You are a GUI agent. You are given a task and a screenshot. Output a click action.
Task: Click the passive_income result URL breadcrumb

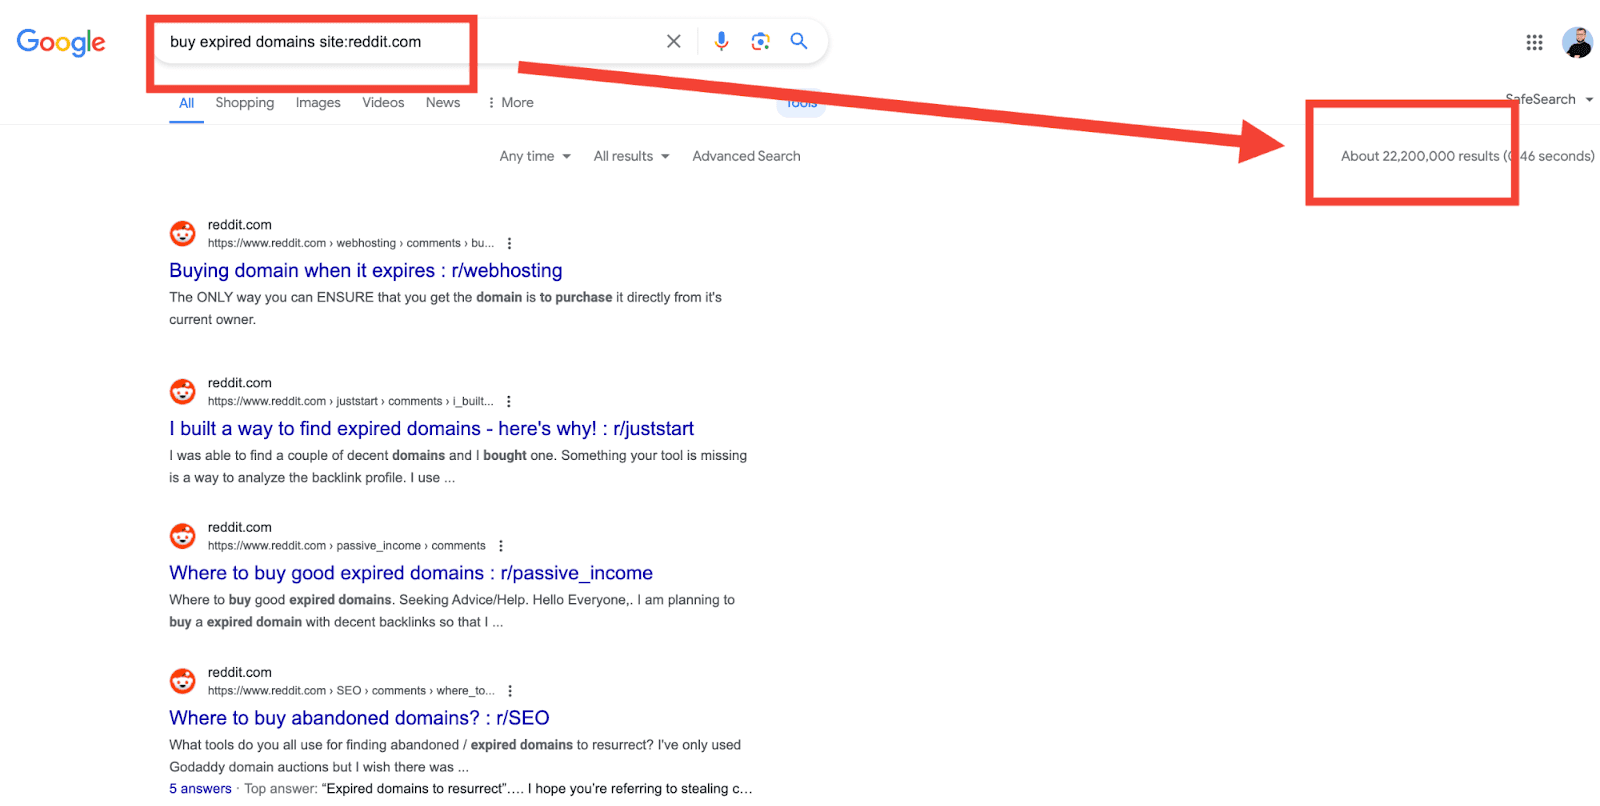coord(347,546)
